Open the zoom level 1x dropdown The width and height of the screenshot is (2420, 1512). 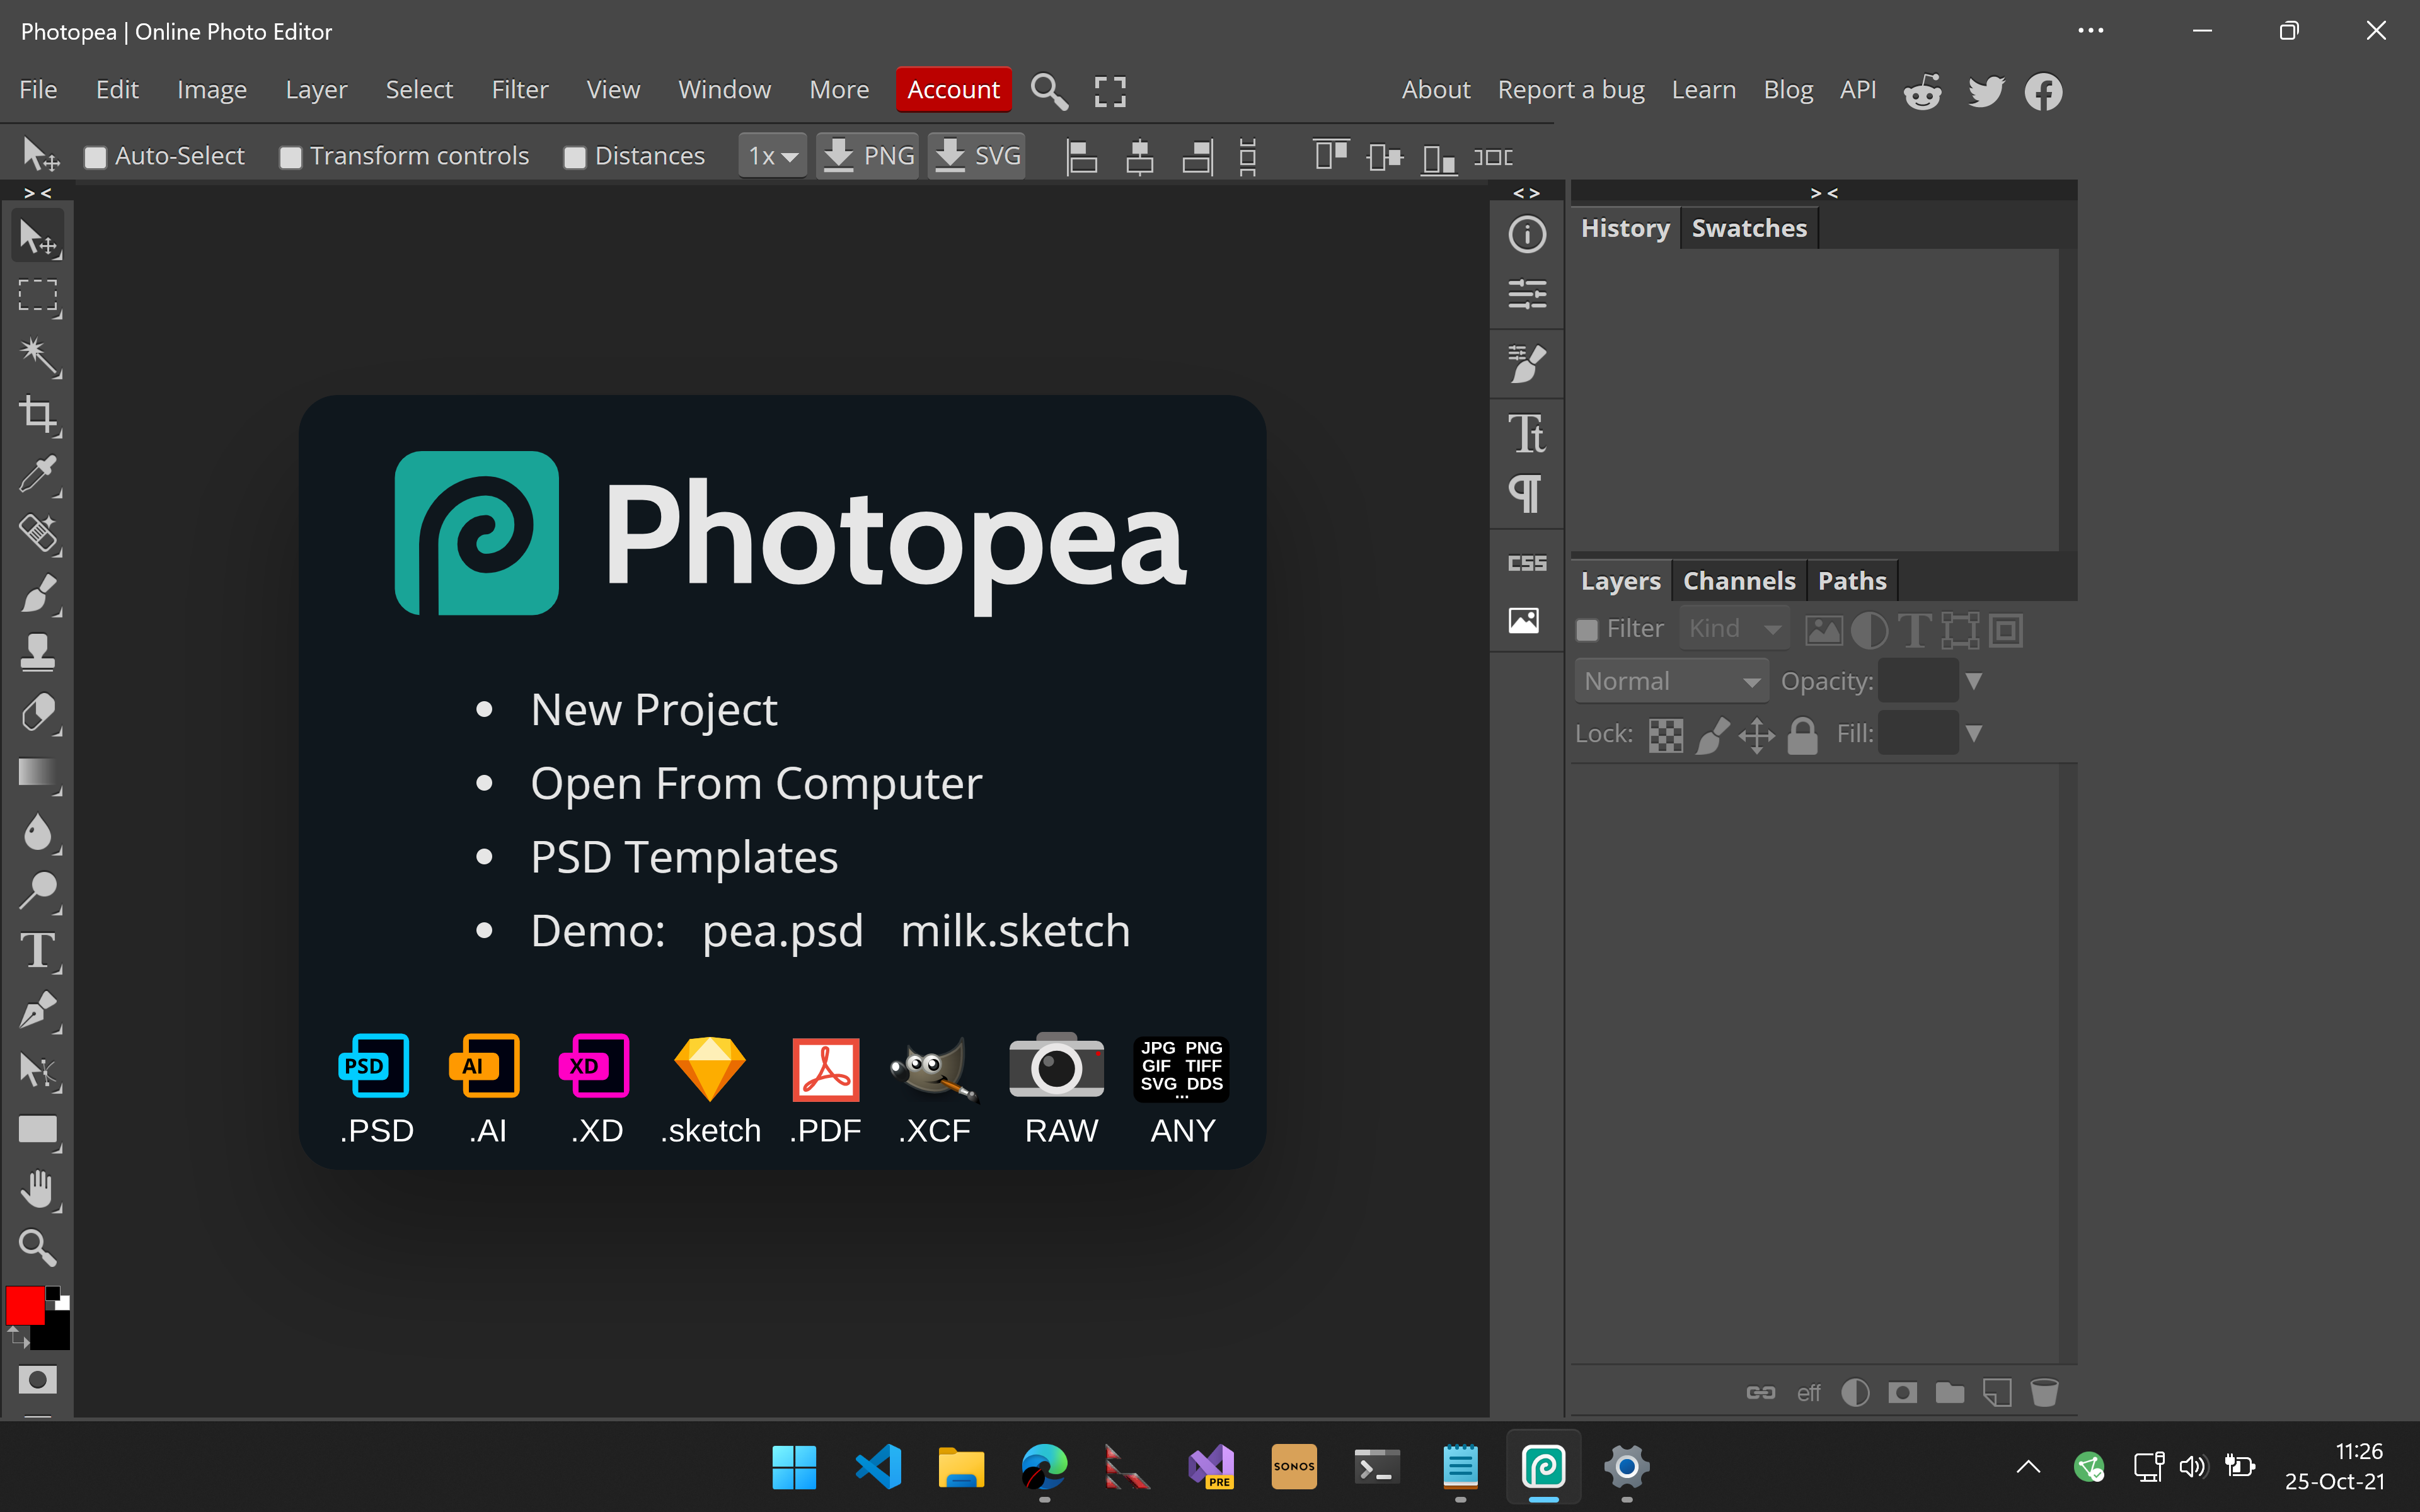tap(770, 155)
